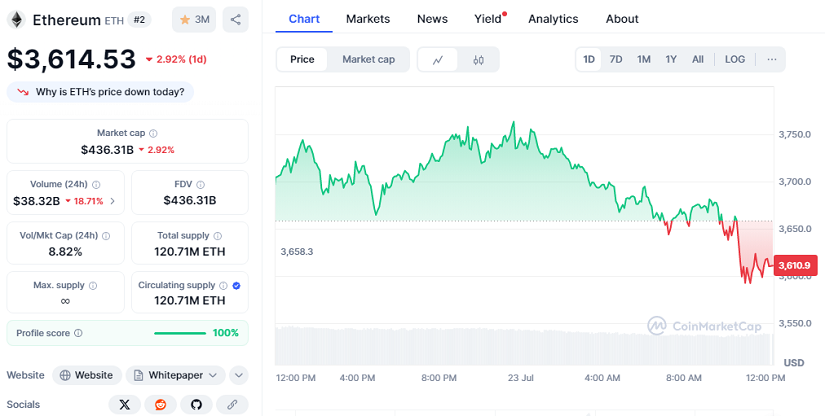825x416 pixels.
Task: Open the Website link button
Action: (x=87, y=376)
